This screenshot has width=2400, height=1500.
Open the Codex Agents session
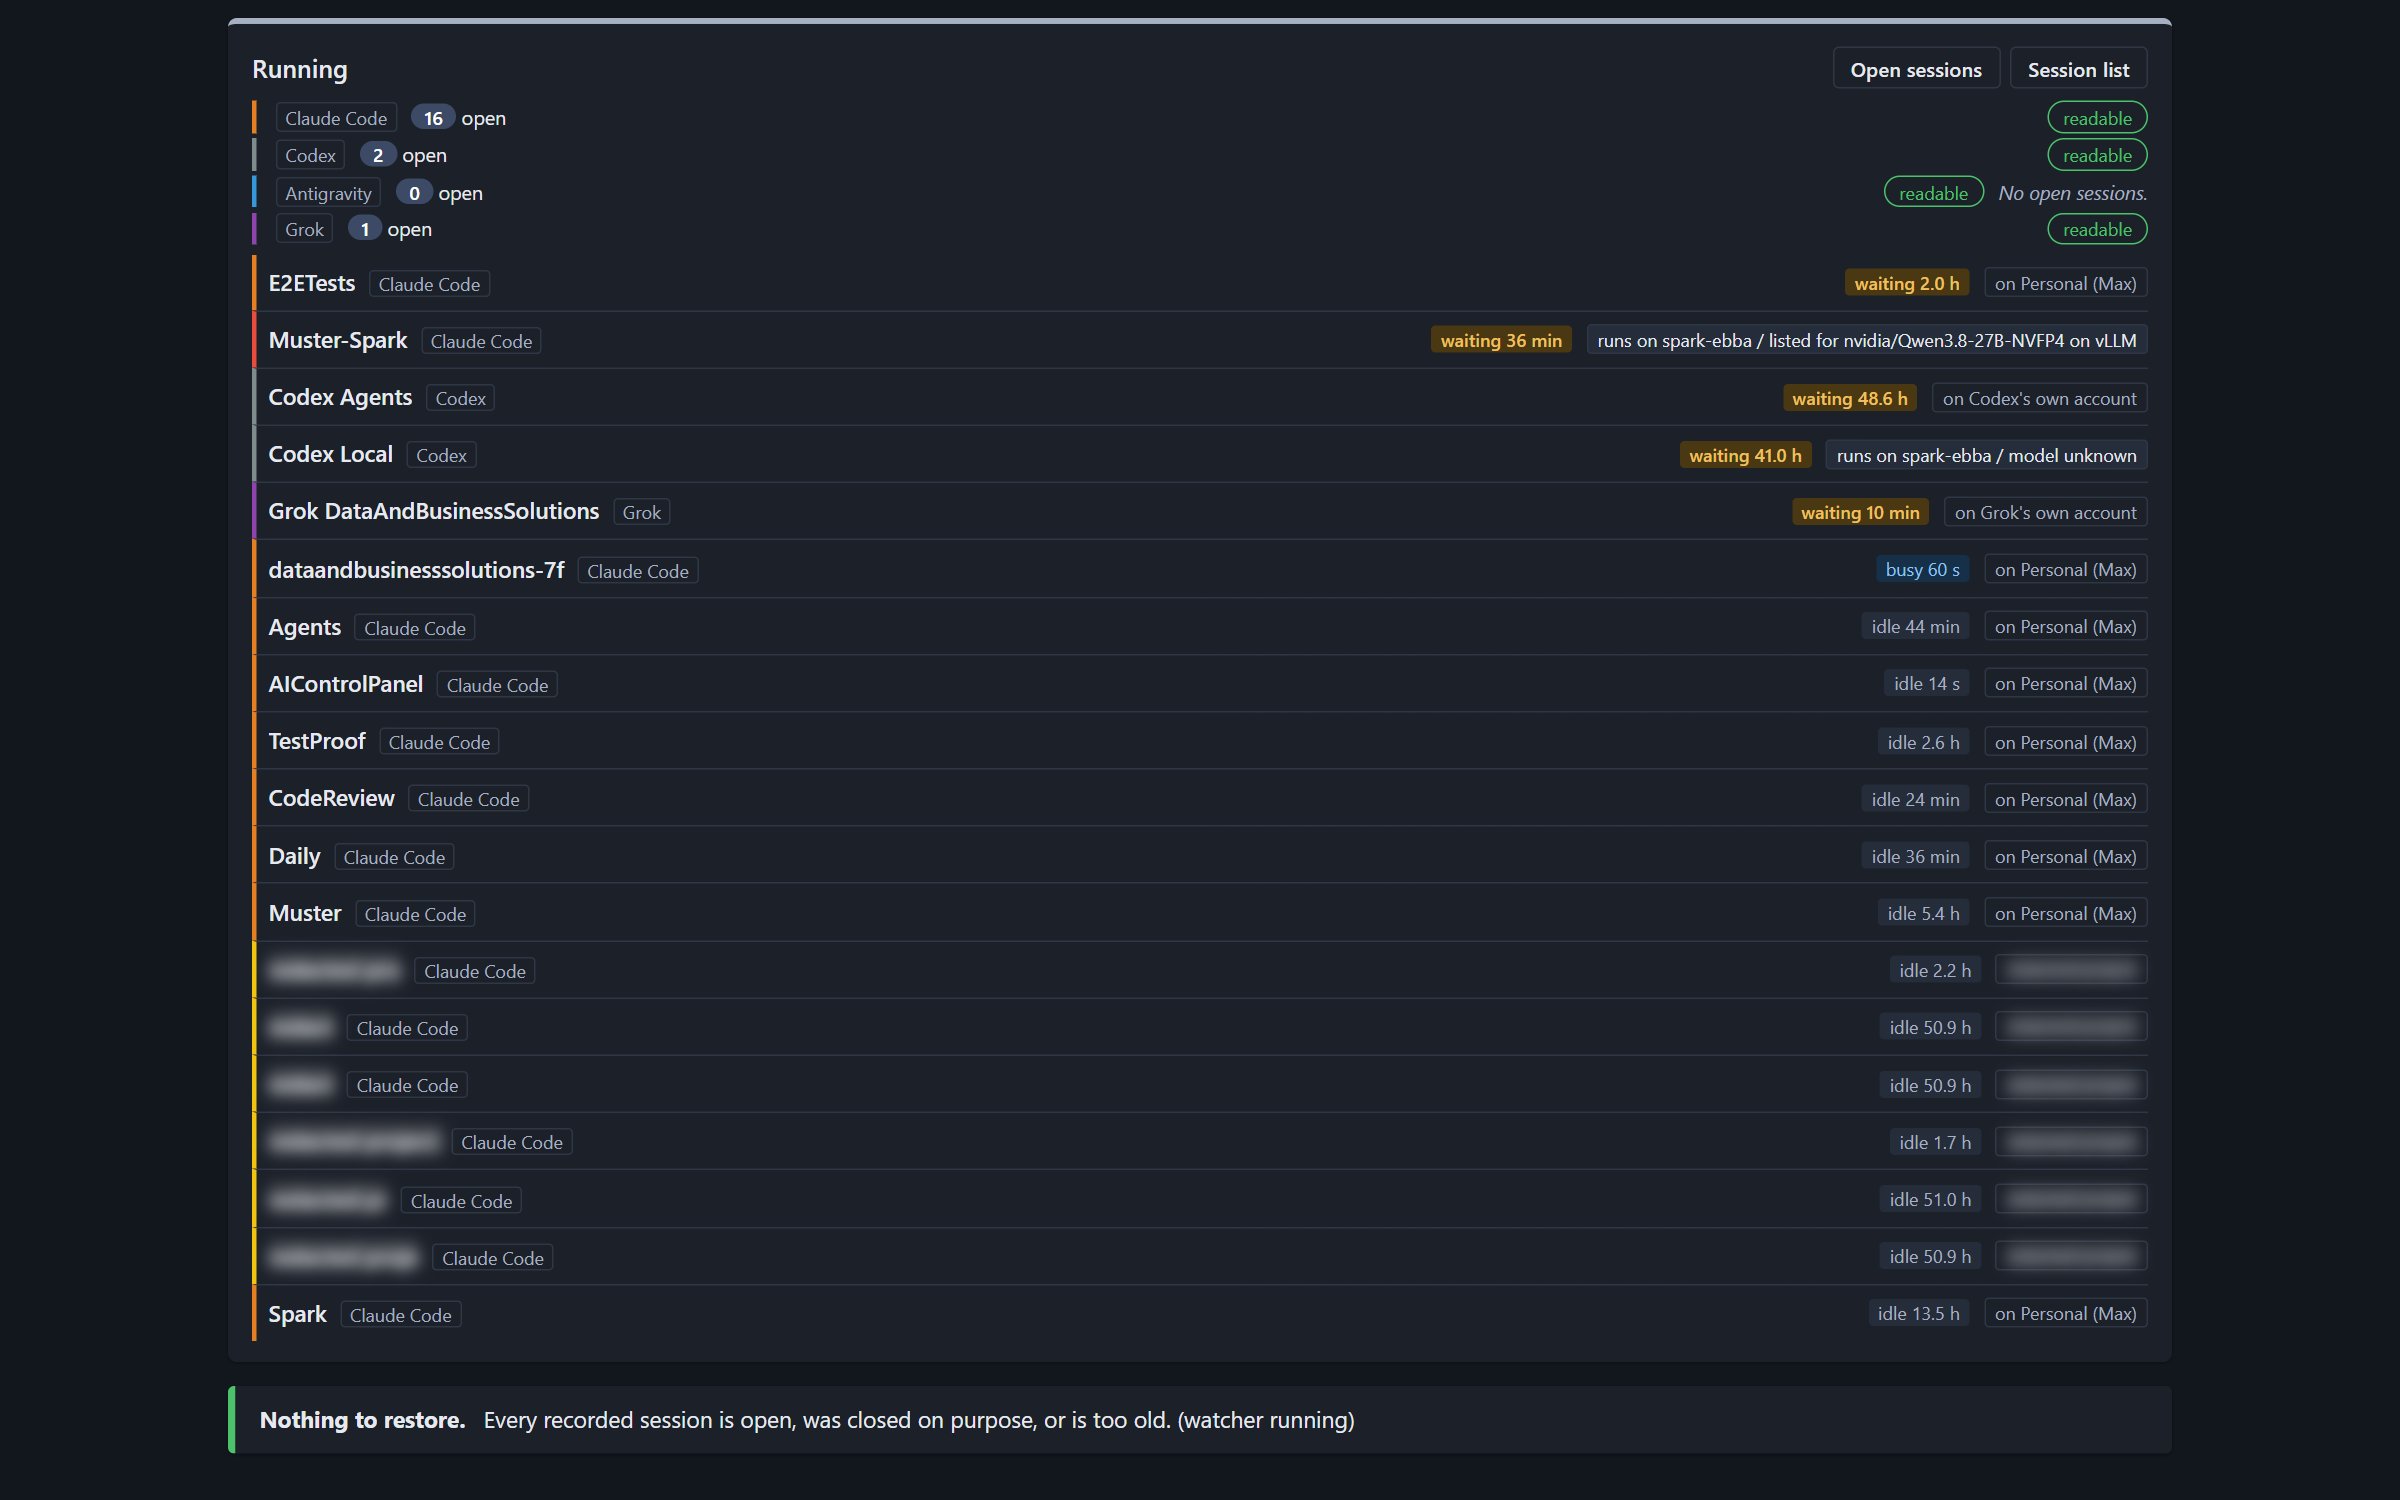tap(340, 397)
